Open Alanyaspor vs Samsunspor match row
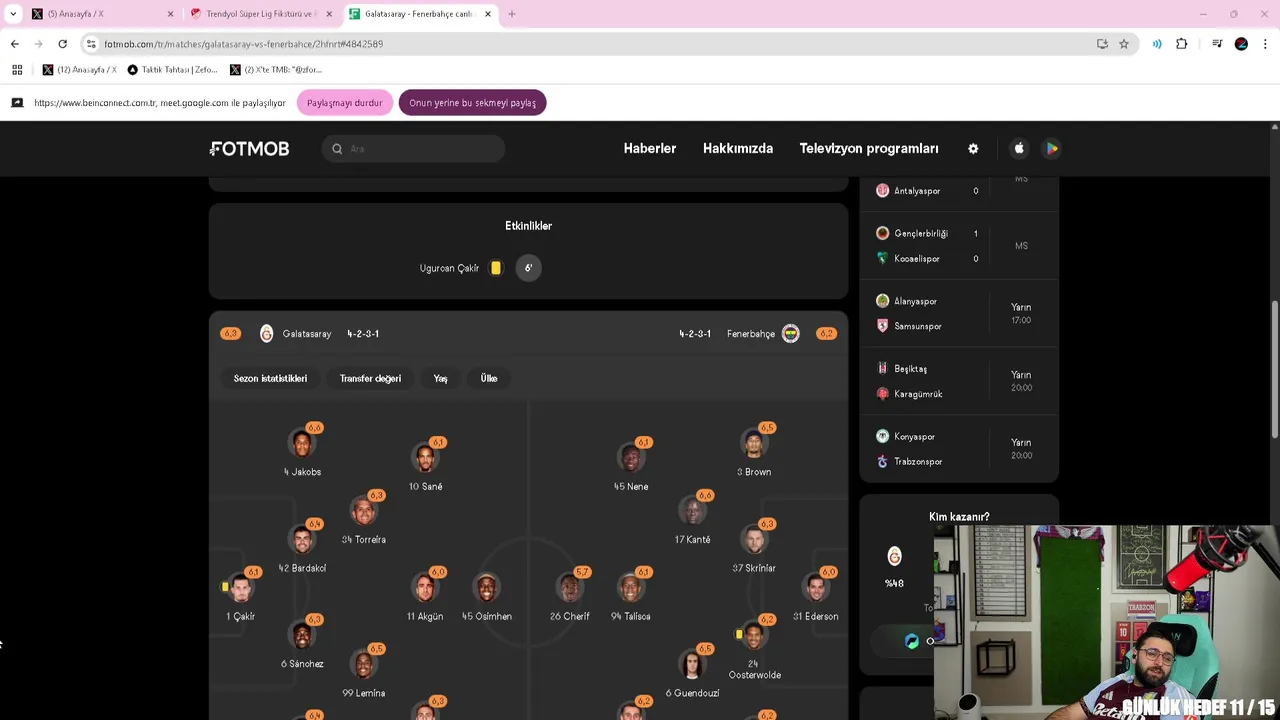The height and width of the screenshot is (720, 1280). tap(959, 313)
